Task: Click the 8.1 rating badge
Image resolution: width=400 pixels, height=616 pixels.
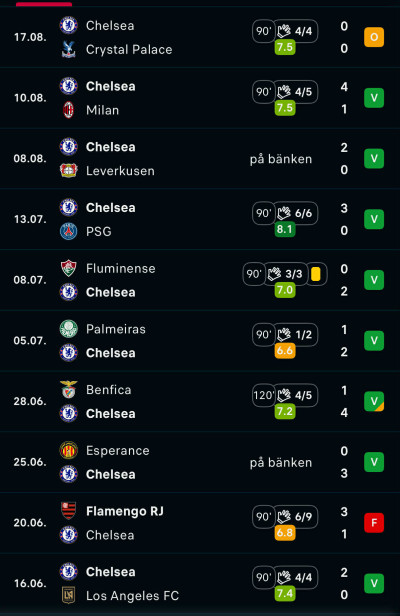Action: pyautogui.click(x=285, y=229)
